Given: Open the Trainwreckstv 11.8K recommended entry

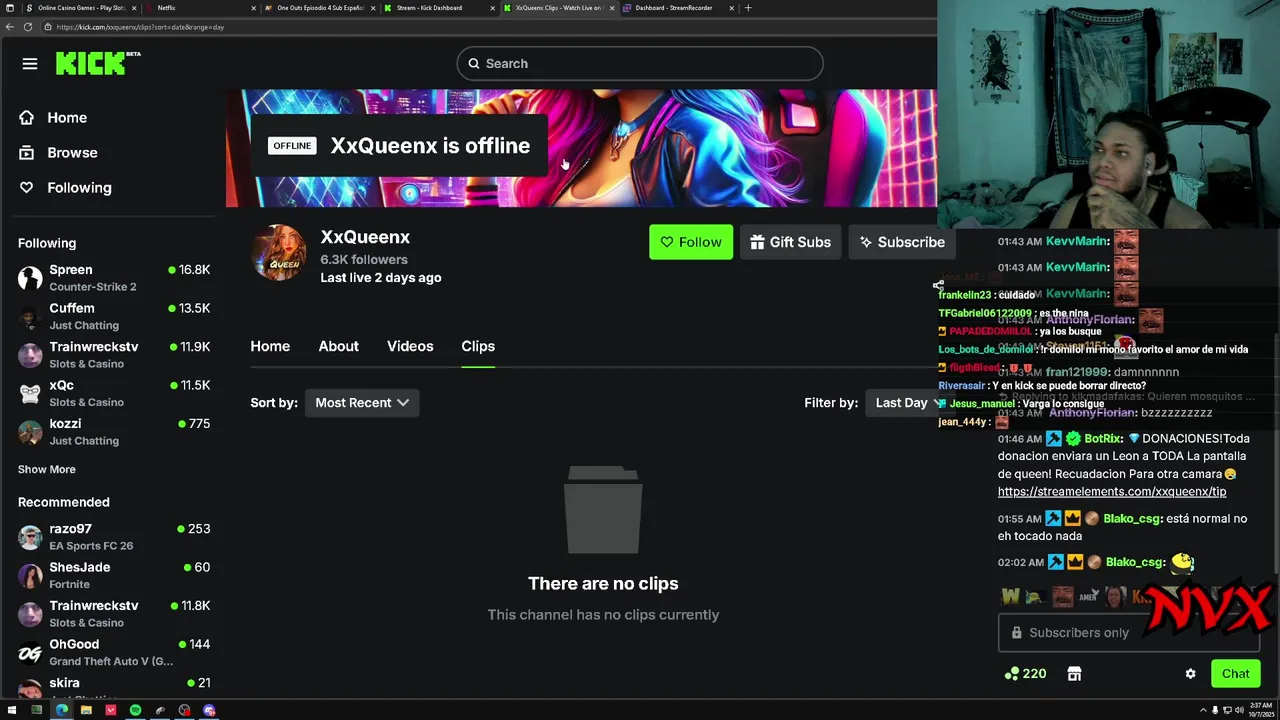Looking at the screenshot, I should point(113,614).
